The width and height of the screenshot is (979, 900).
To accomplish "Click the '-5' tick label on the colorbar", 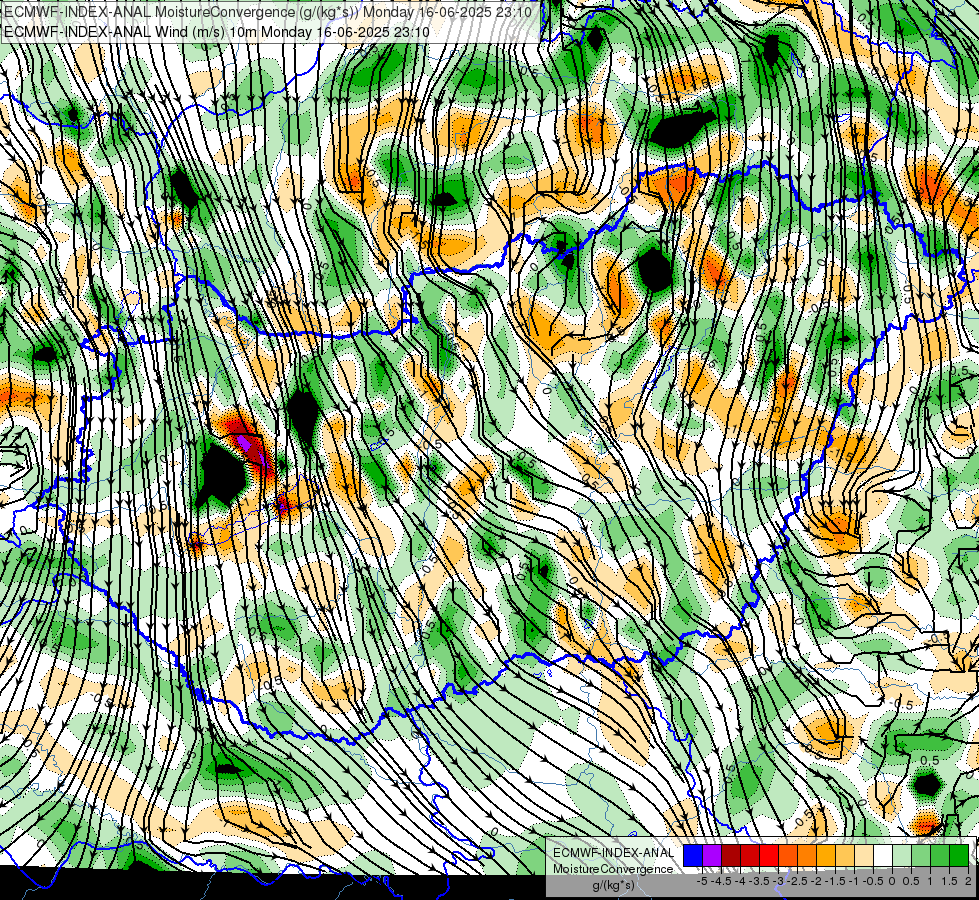I will point(702,881).
